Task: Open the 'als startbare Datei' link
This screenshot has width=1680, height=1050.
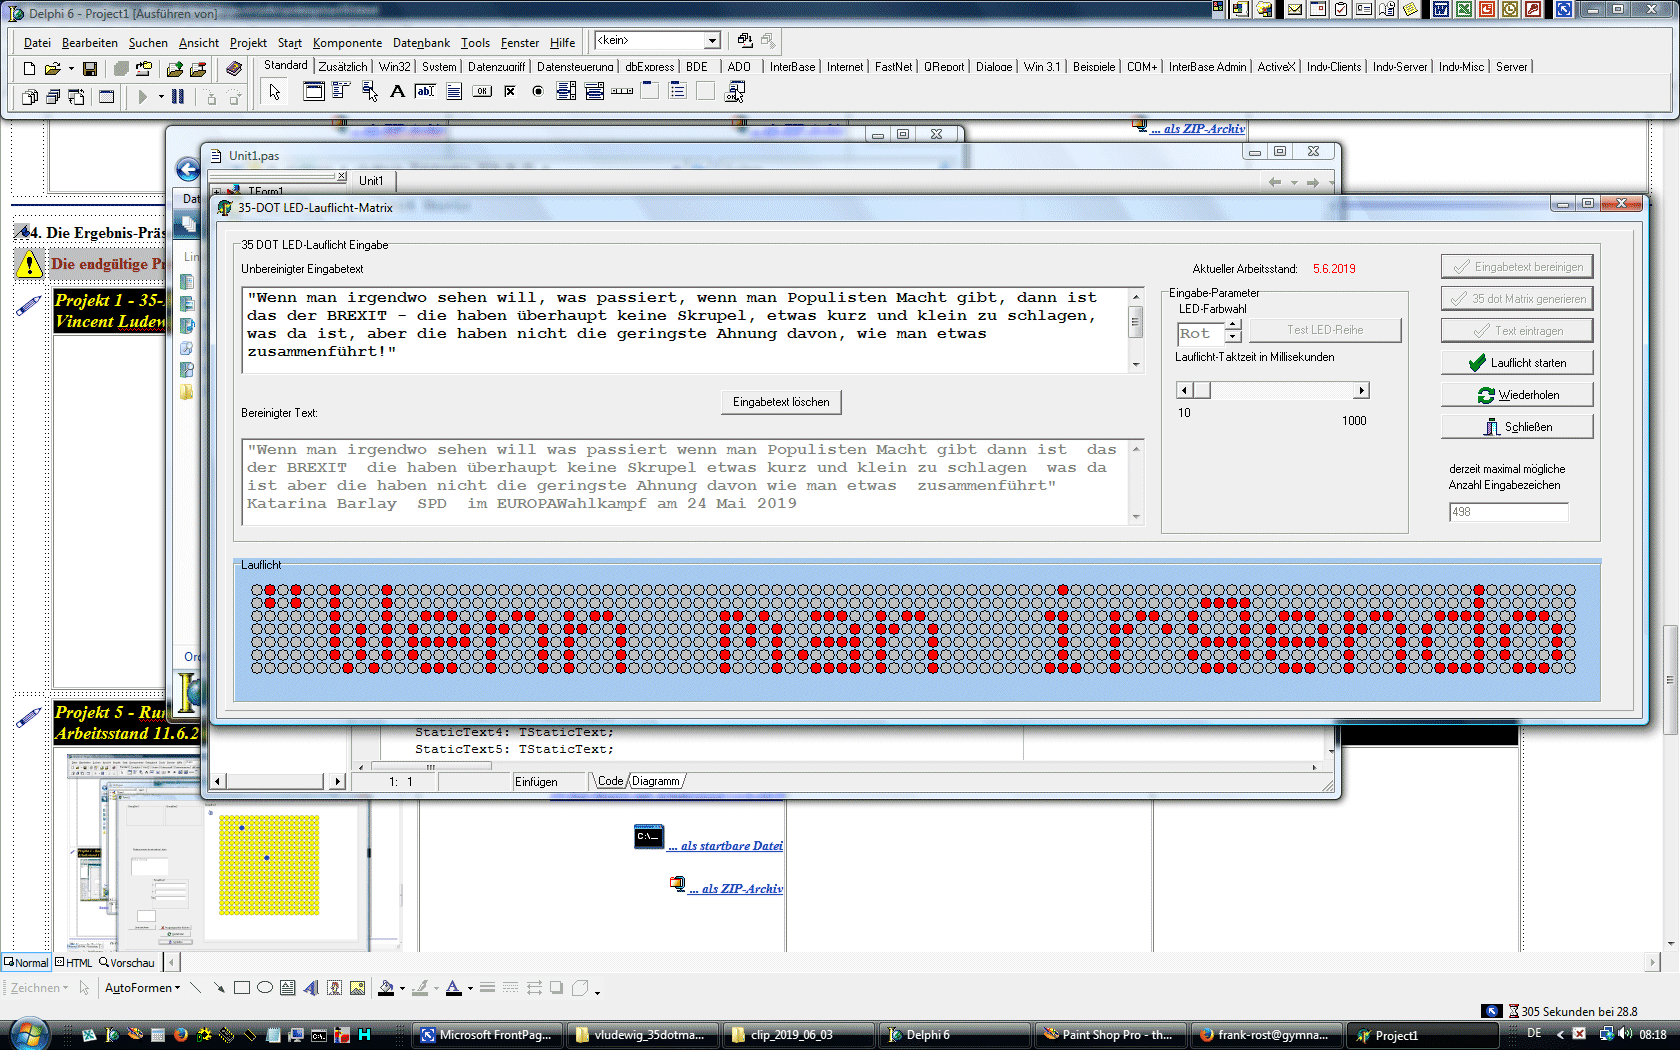Action: pyautogui.click(x=725, y=846)
